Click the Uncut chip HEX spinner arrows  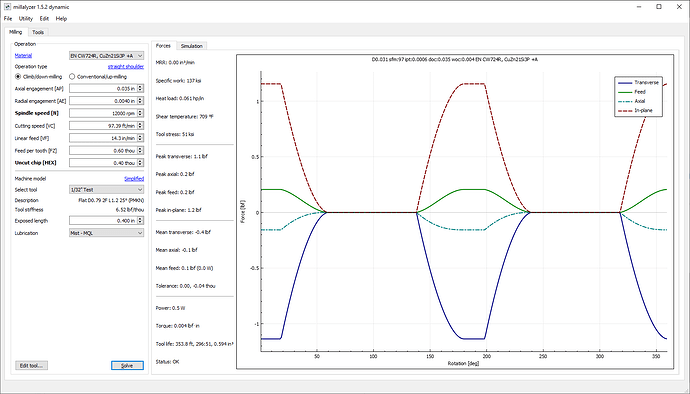140,163
